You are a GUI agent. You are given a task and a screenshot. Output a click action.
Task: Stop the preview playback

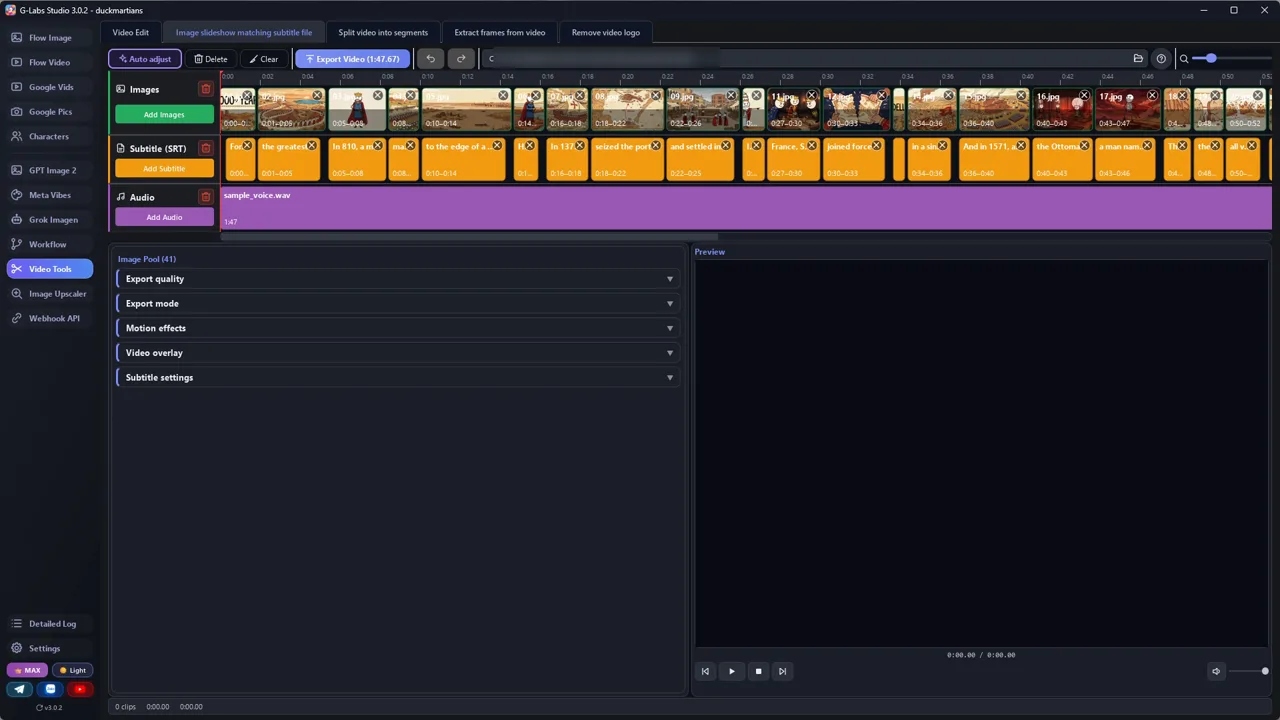coord(758,671)
